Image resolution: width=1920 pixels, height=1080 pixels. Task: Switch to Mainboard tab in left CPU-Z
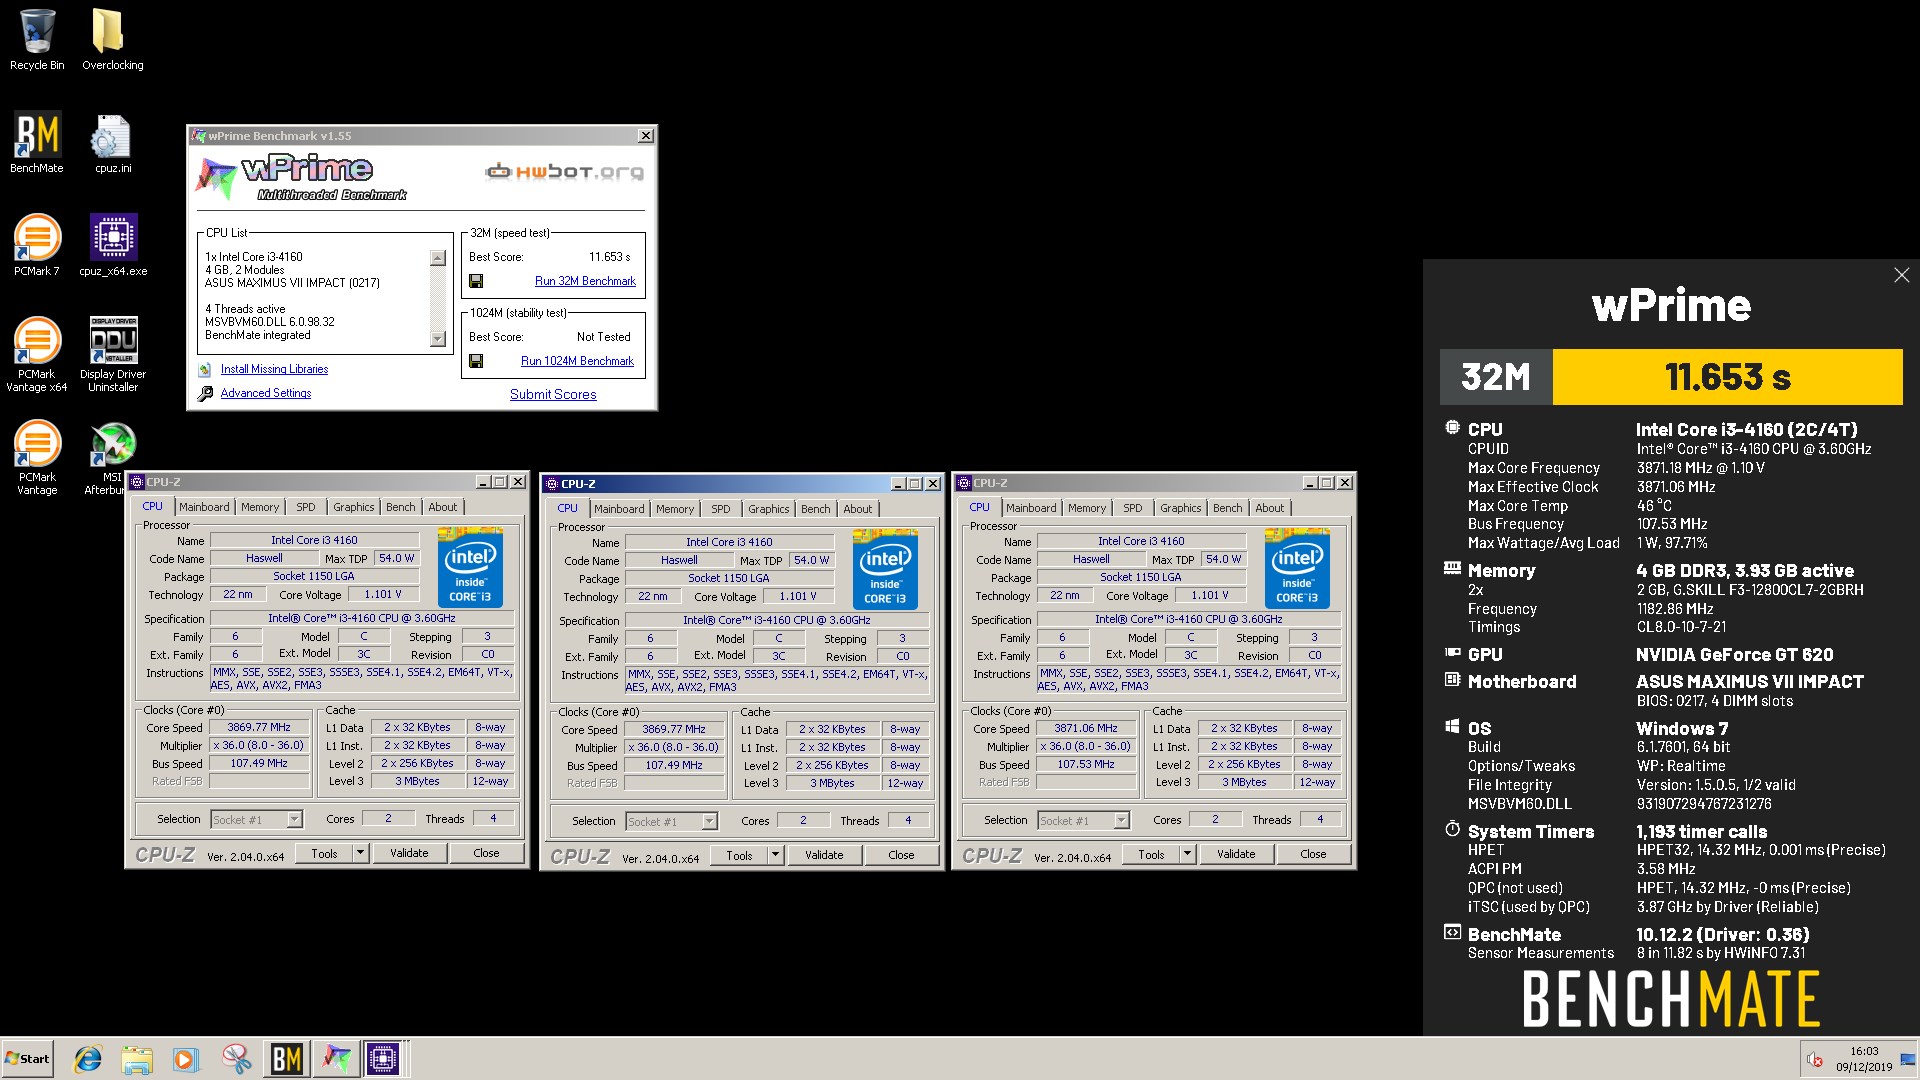coord(204,507)
